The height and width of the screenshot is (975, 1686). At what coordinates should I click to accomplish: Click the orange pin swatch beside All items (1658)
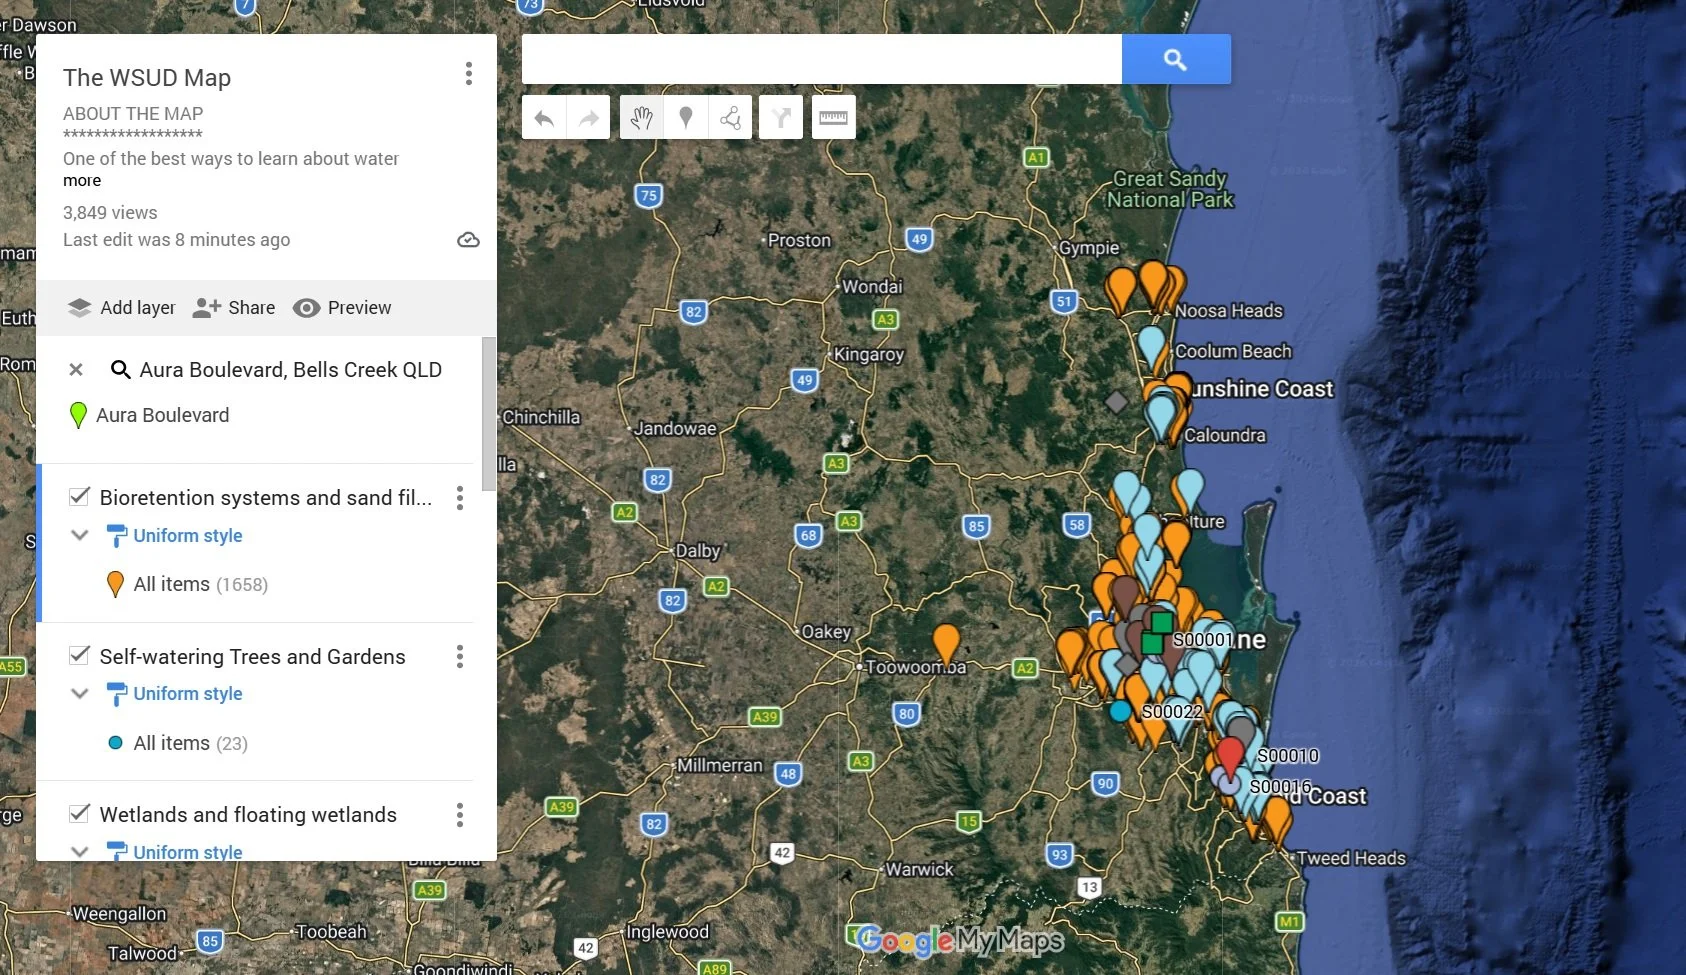(115, 584)
